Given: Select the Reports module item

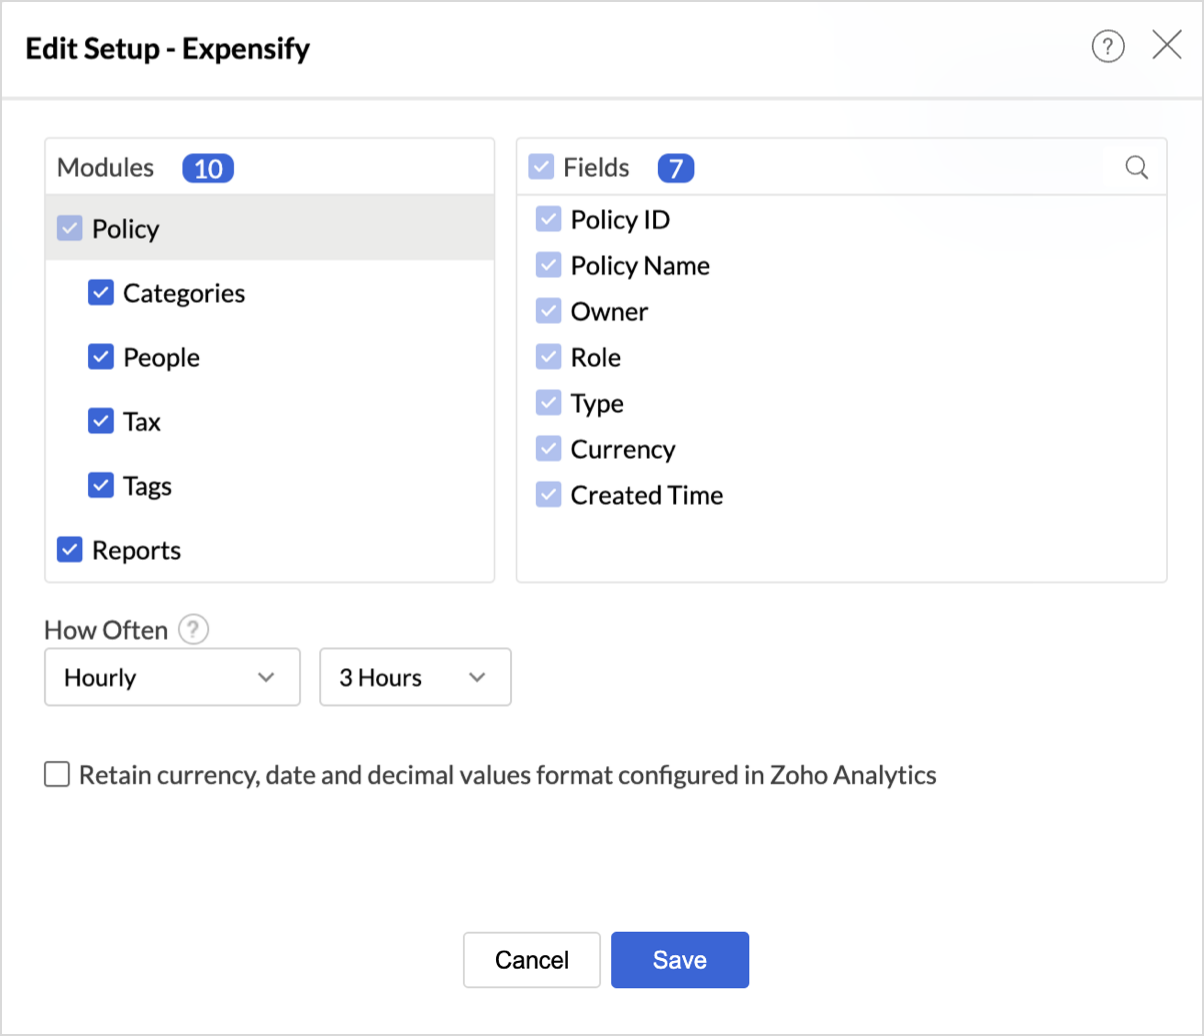Looking at the screenshot, I should [x=136, y=550].
